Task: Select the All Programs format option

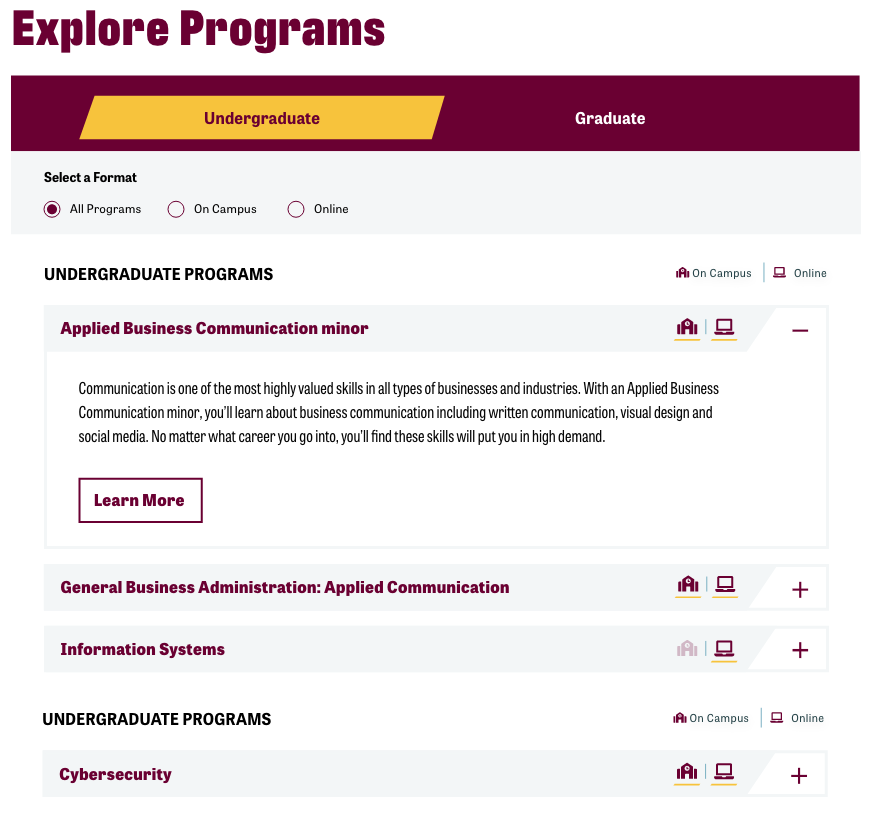Action: coord(53,209)
